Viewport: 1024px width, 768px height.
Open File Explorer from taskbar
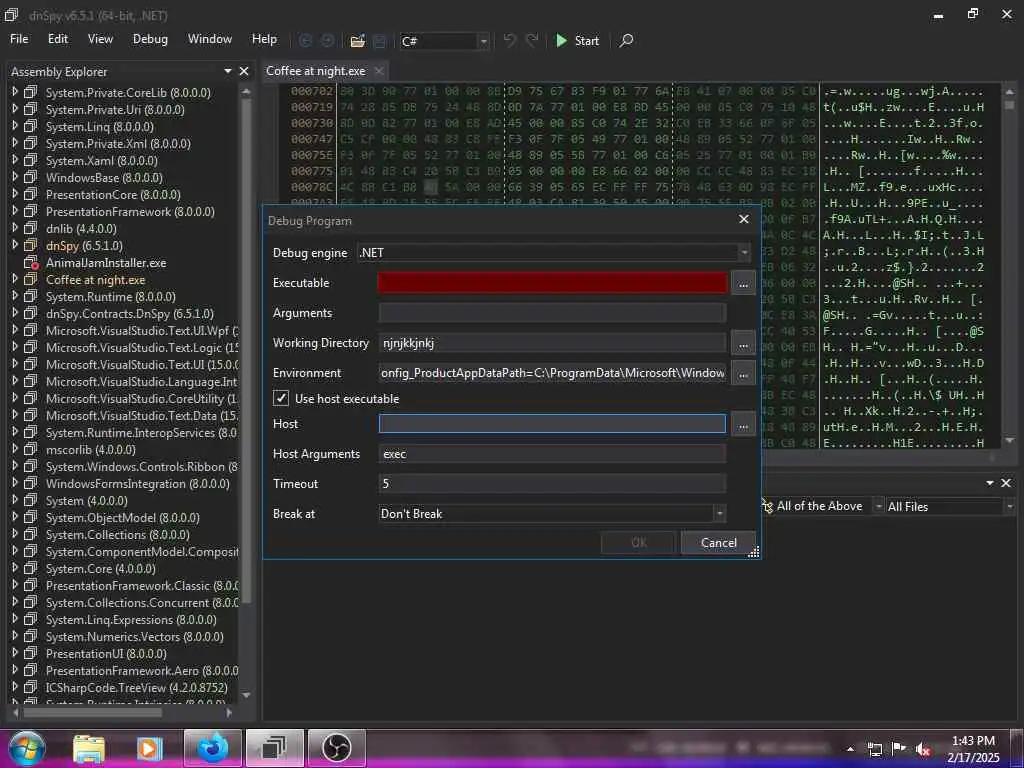89,748
